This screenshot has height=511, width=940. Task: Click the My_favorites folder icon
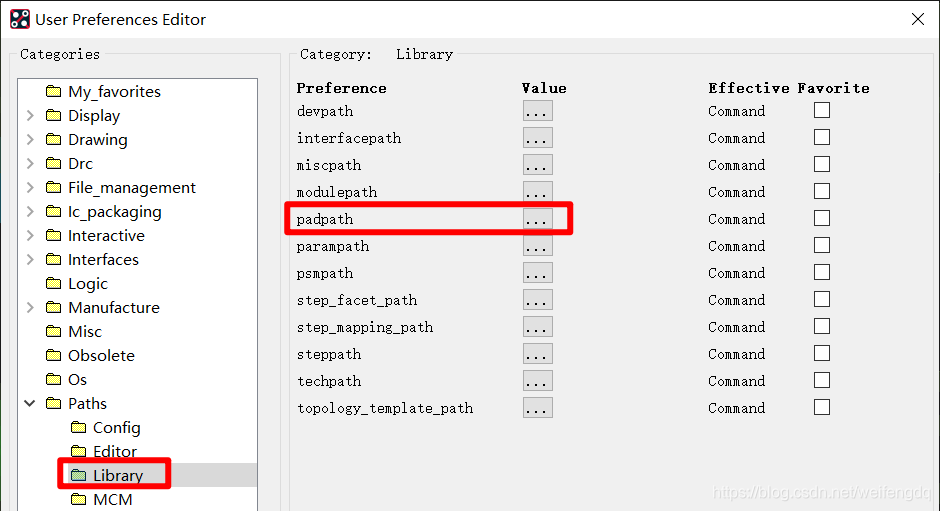tap(53, 91)
